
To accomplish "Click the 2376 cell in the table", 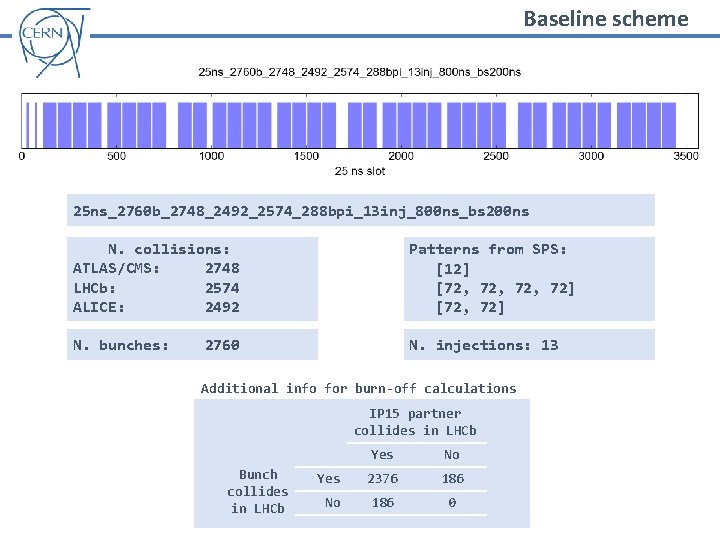I will click(x=382, y=478).
